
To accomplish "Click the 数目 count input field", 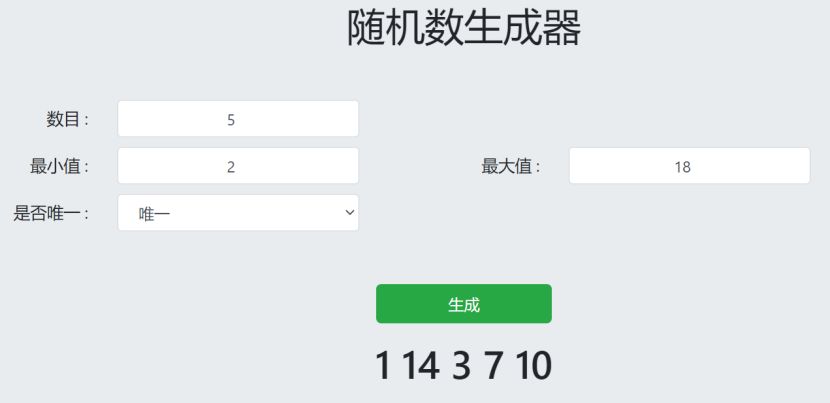I will [238, 119].
